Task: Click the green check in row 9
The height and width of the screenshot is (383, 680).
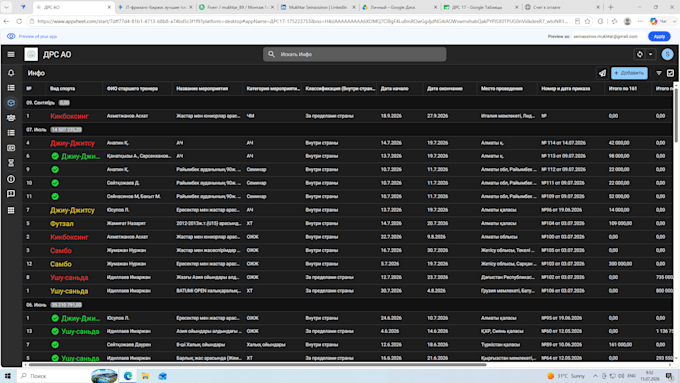Action: [55, 170]
